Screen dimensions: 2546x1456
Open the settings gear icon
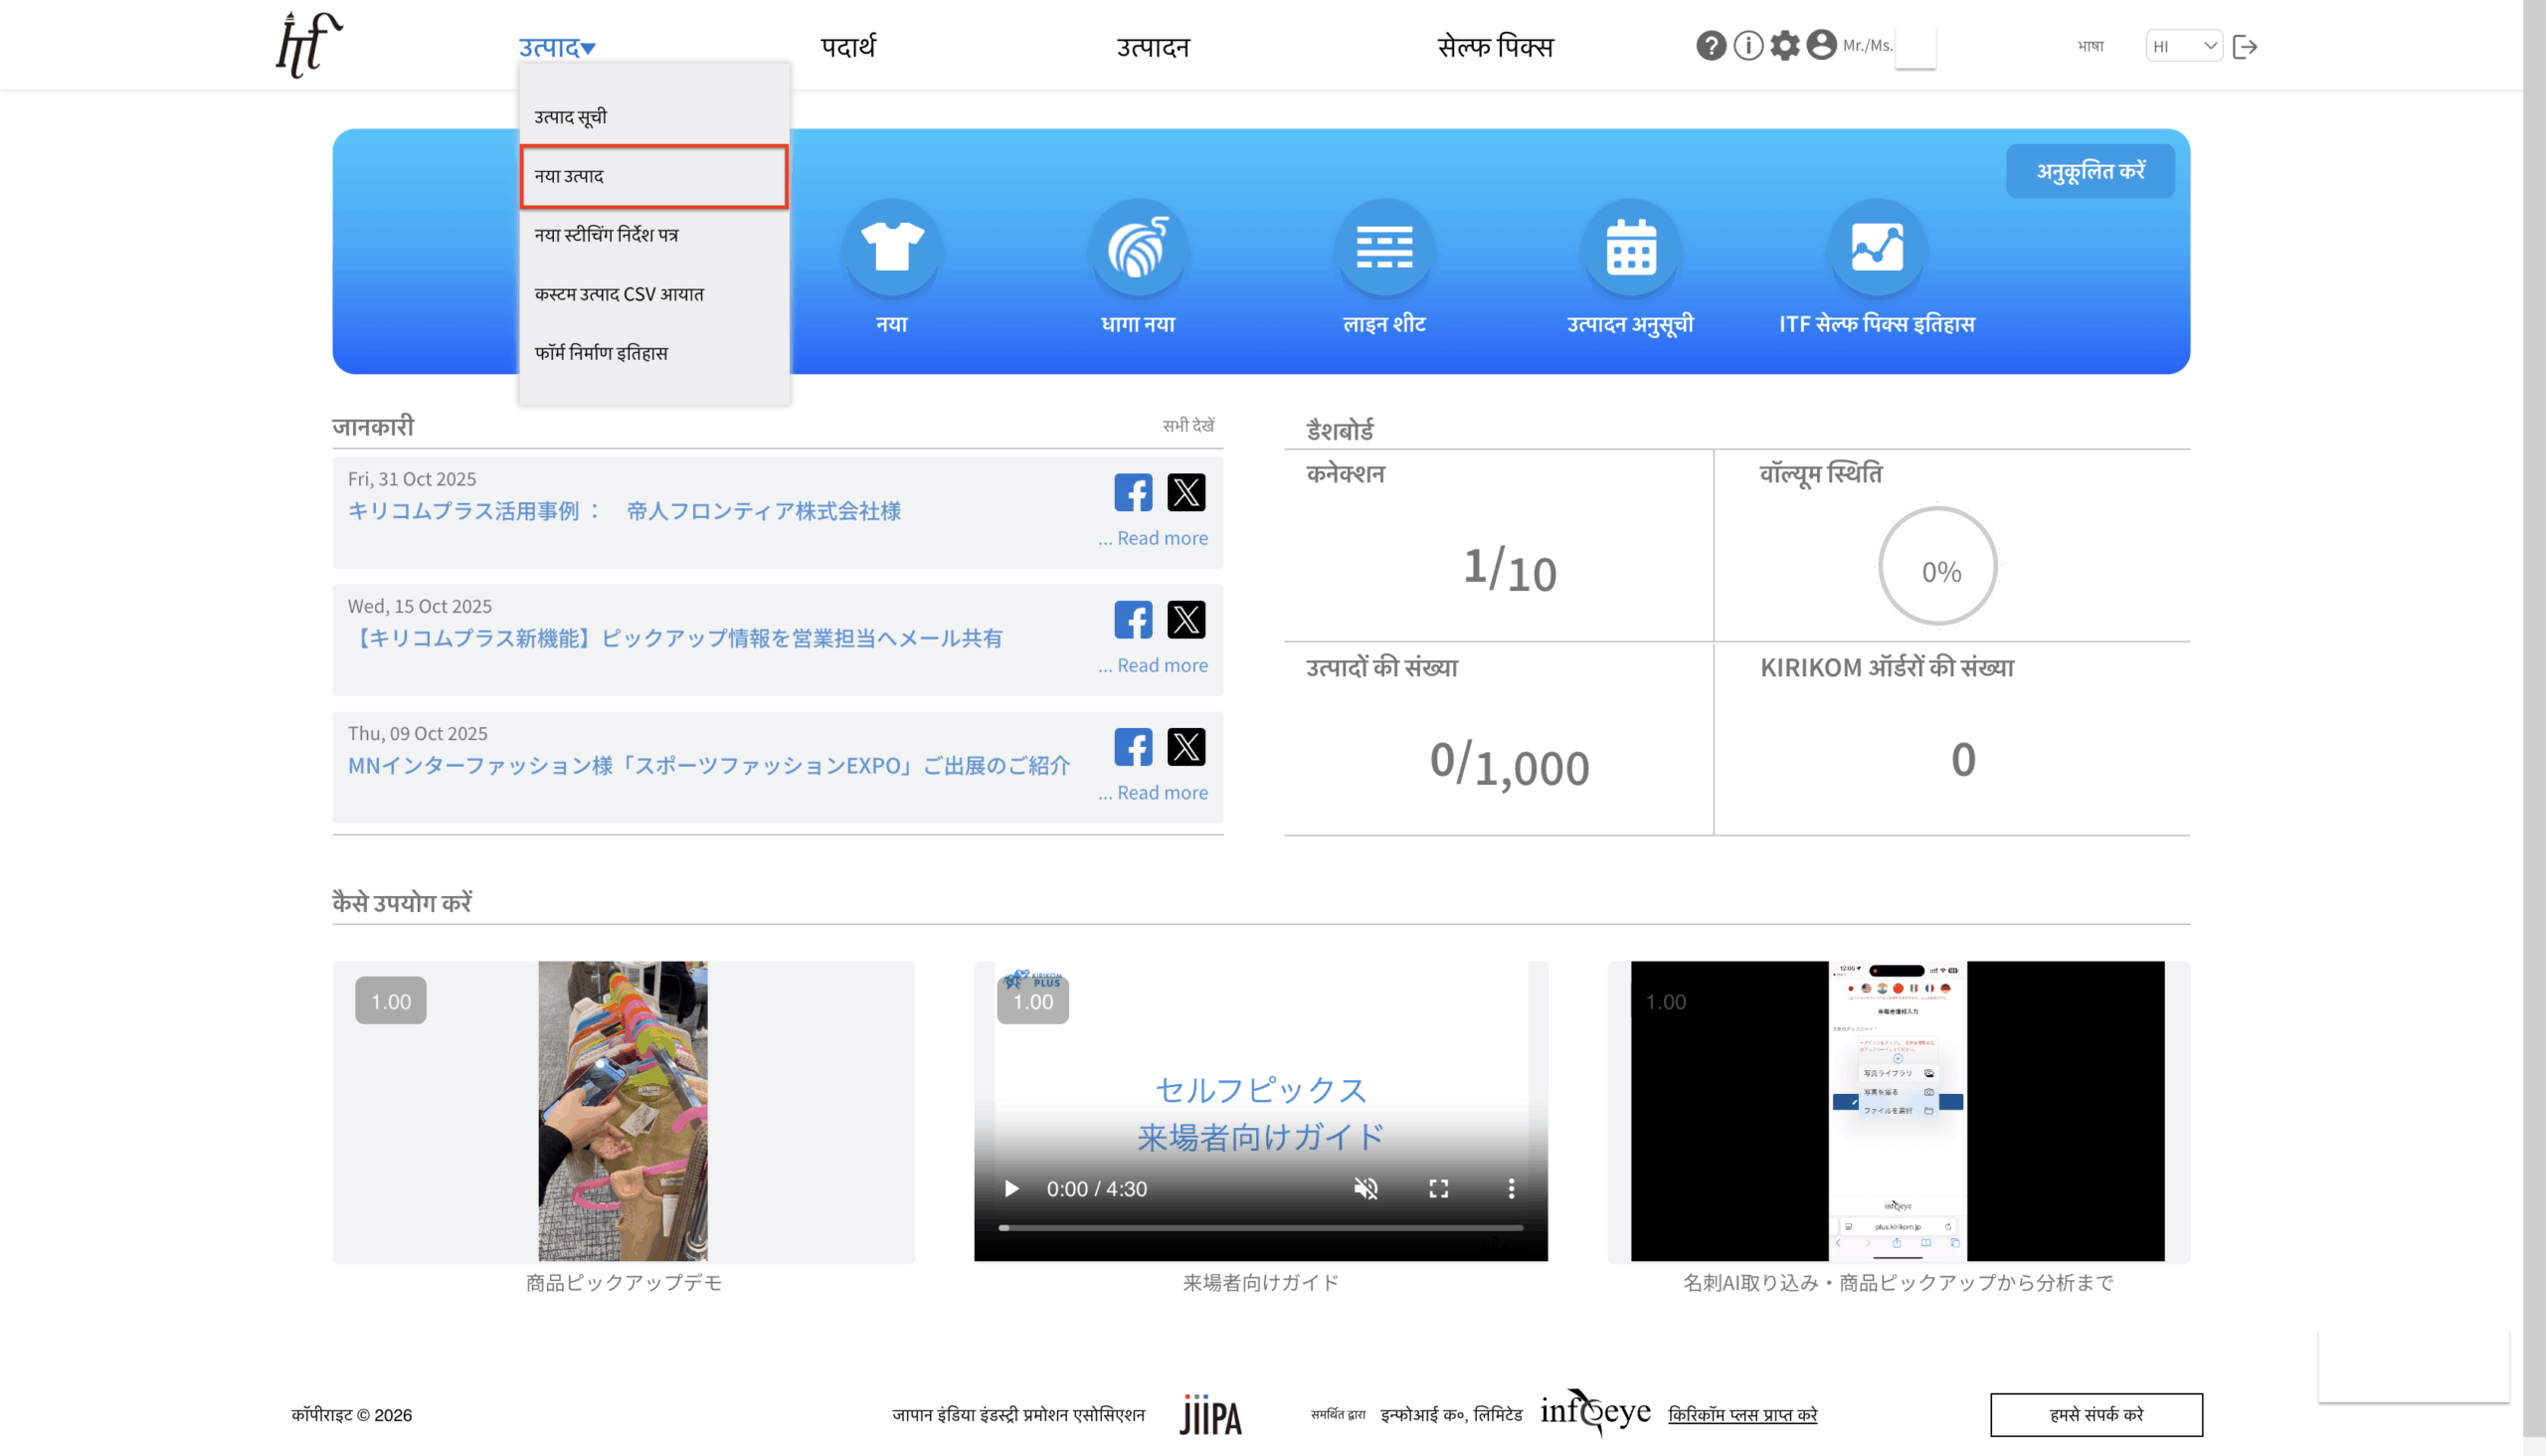1784,46
